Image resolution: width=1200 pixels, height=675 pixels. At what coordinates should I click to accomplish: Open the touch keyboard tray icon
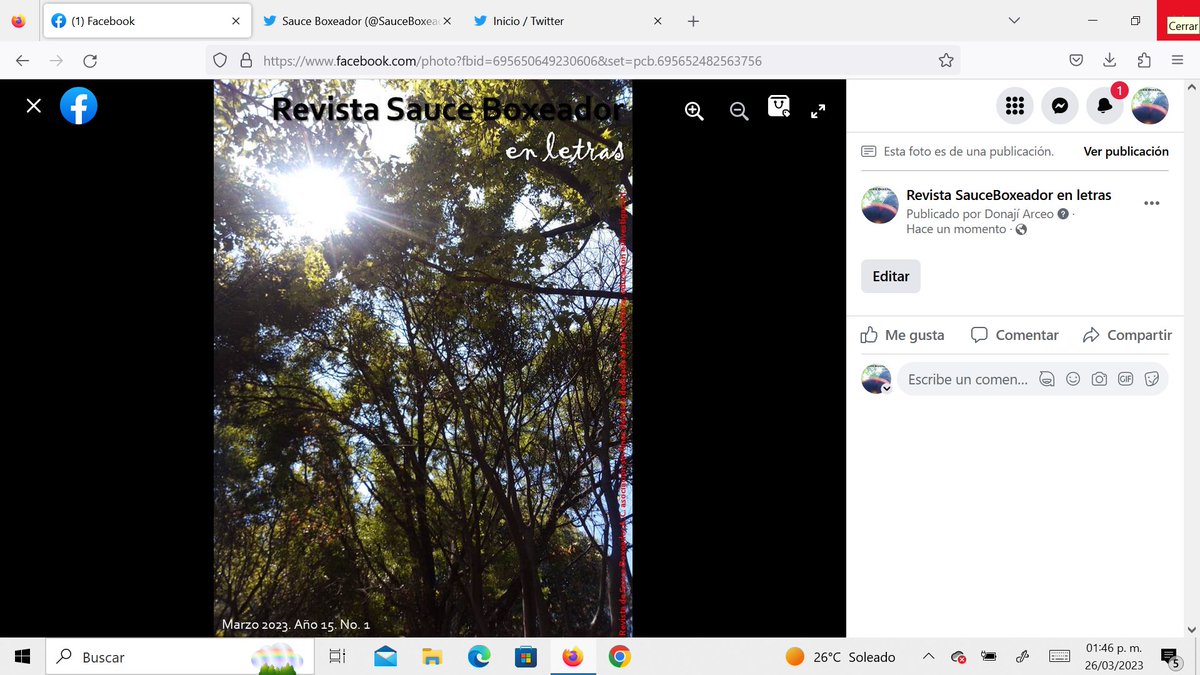1060,657
